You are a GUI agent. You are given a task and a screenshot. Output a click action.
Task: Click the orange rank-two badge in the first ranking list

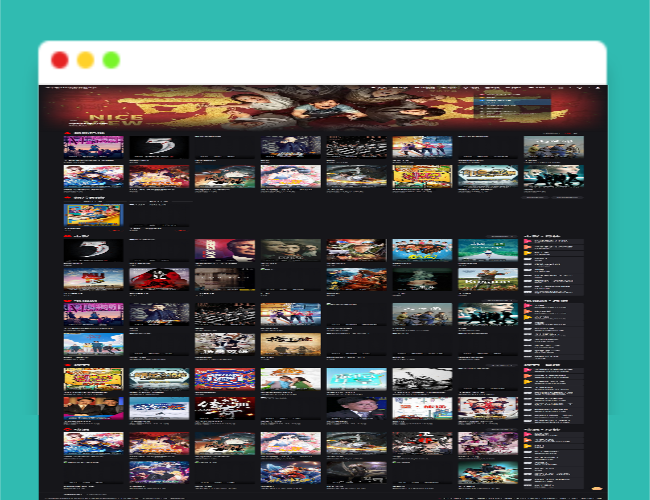(x=528, y=248)
